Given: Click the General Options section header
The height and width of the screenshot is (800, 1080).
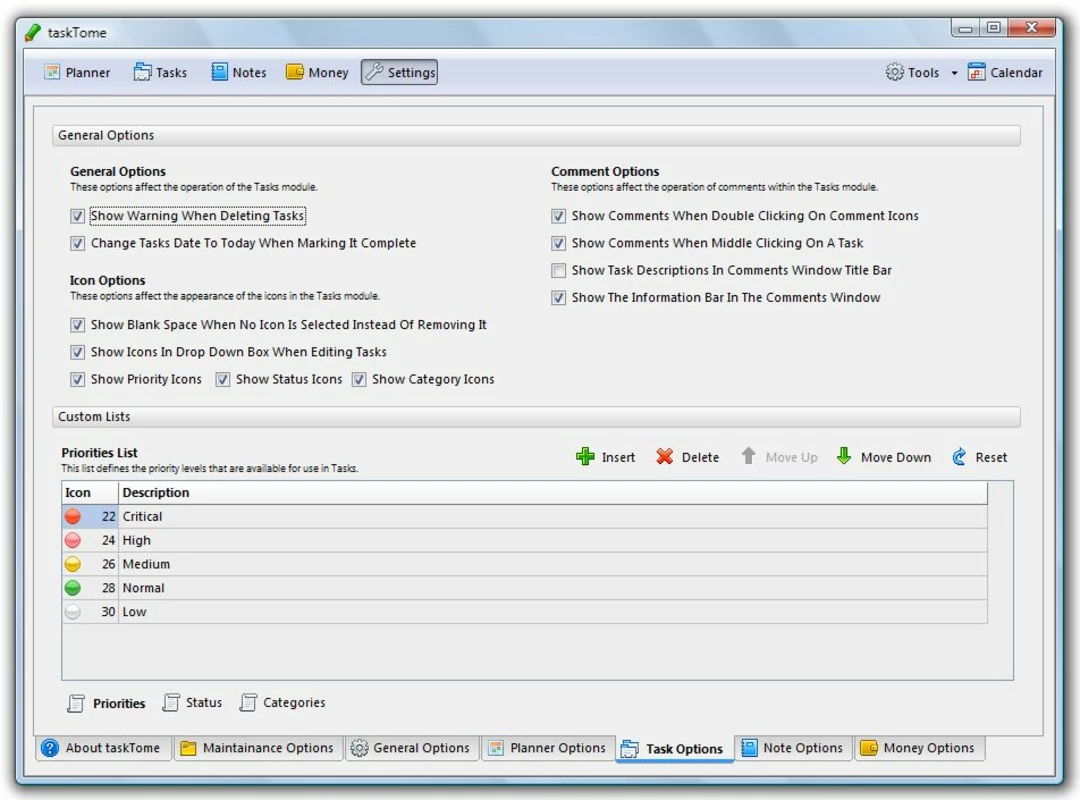Looking at the screenshot, I should 536,136.
